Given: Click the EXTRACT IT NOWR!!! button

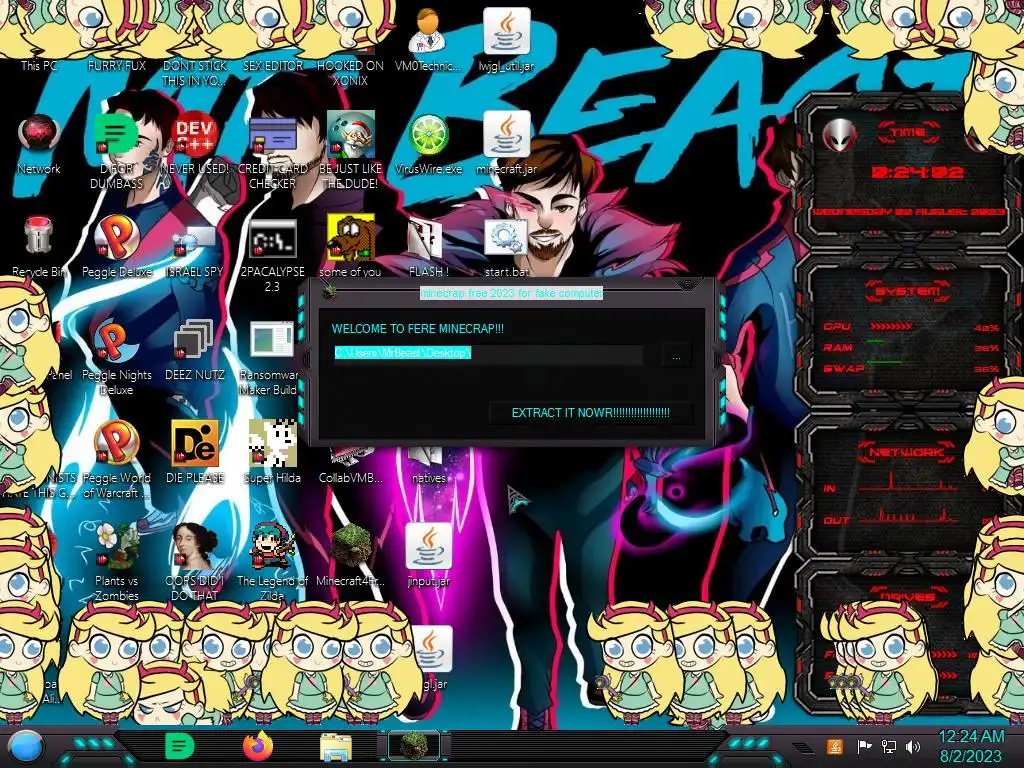Looking at the screenshot, I should (x=590, y=413).
